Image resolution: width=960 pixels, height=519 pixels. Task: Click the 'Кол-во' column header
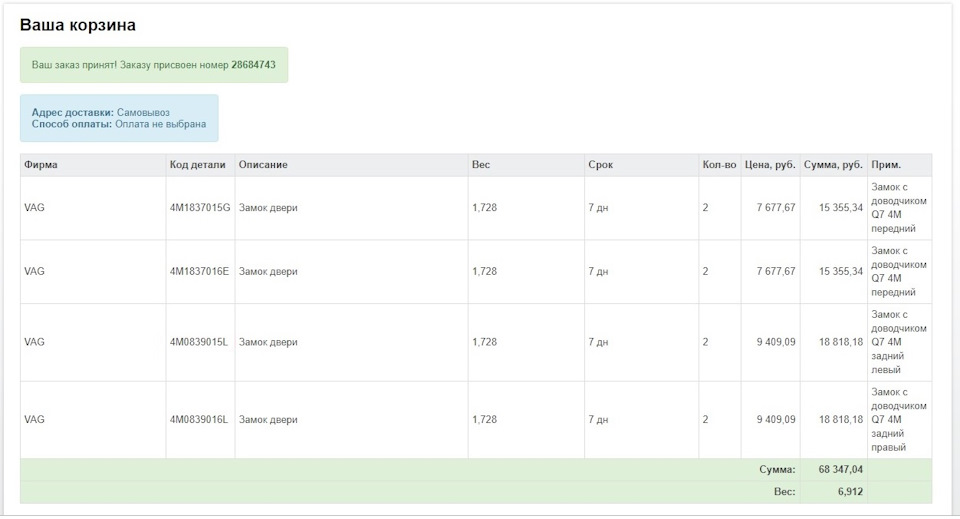[719, 165]
